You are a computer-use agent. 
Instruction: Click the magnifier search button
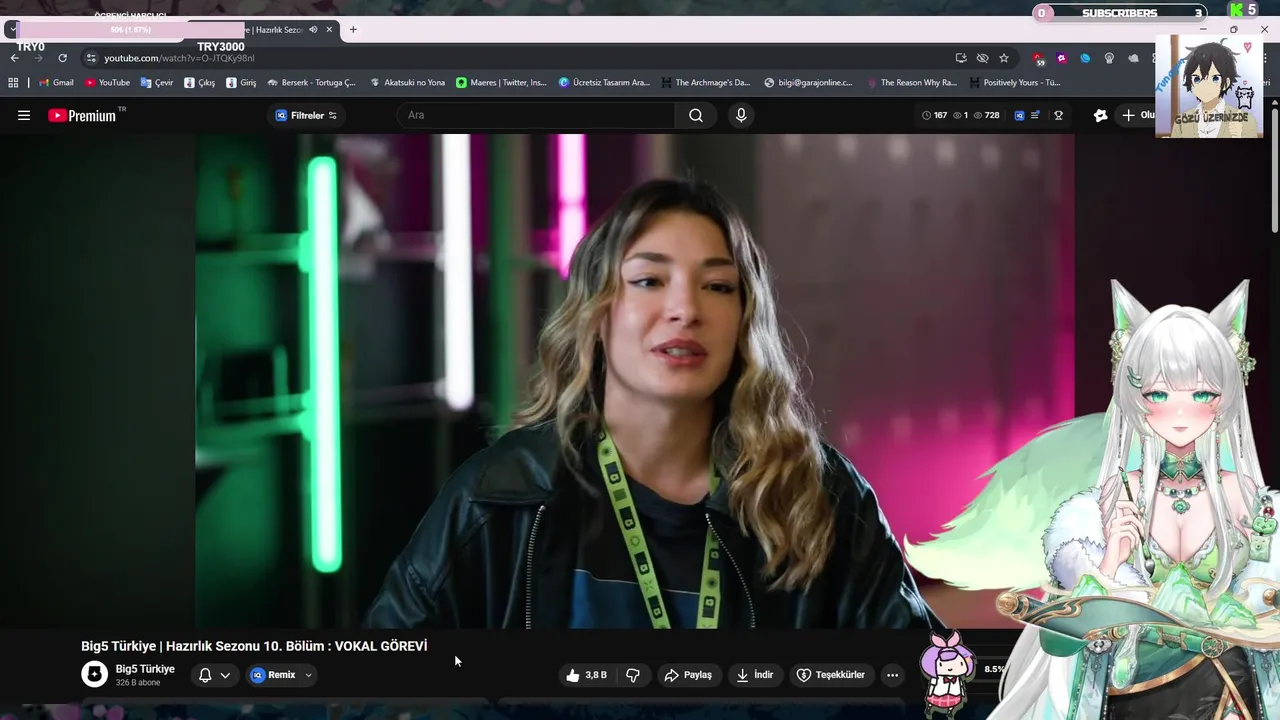pos(696,115)
